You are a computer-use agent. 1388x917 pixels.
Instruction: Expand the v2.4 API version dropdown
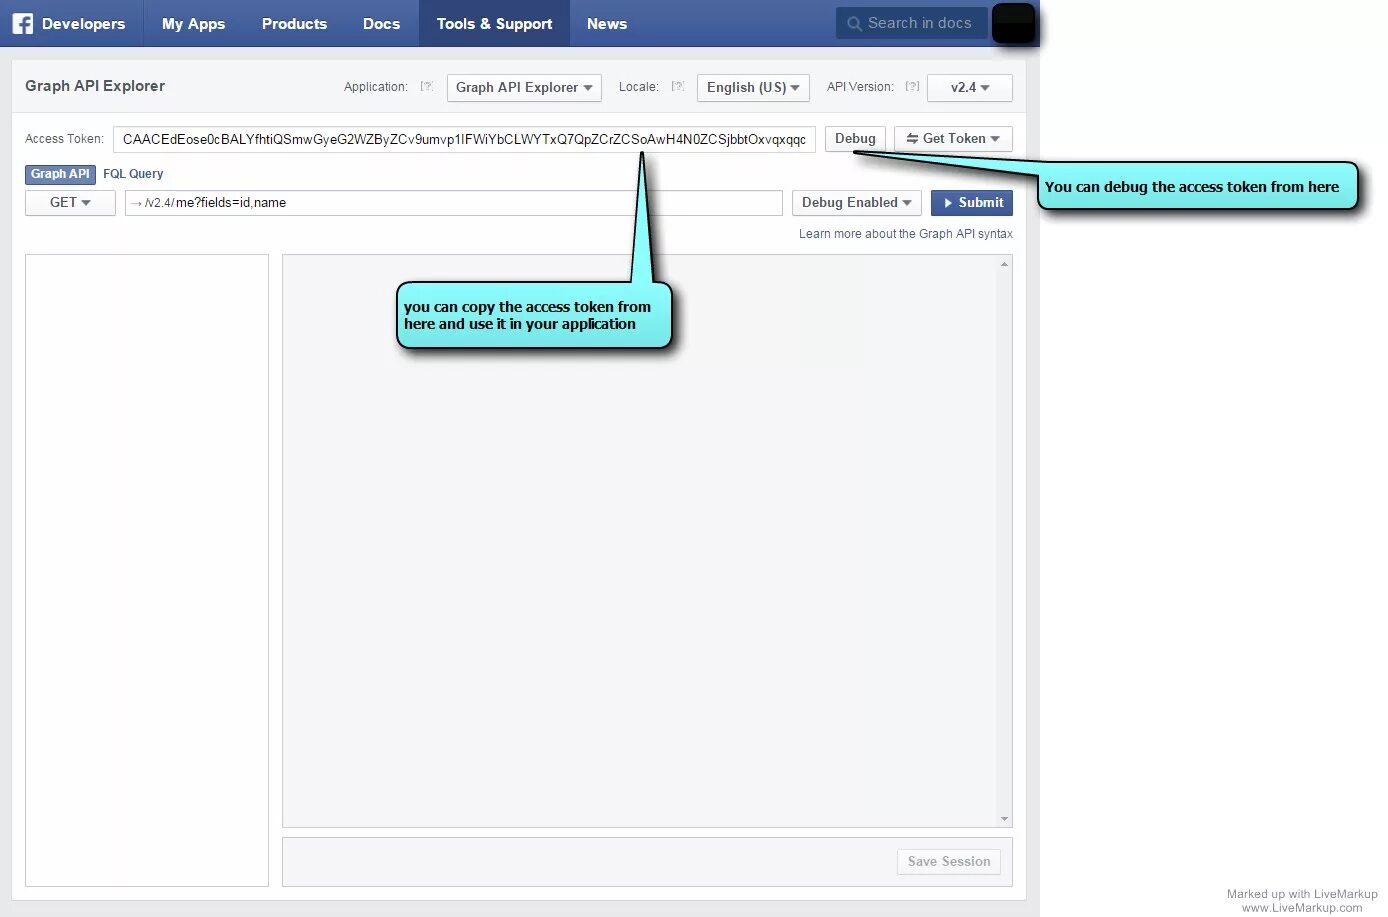tap(970, 87)
